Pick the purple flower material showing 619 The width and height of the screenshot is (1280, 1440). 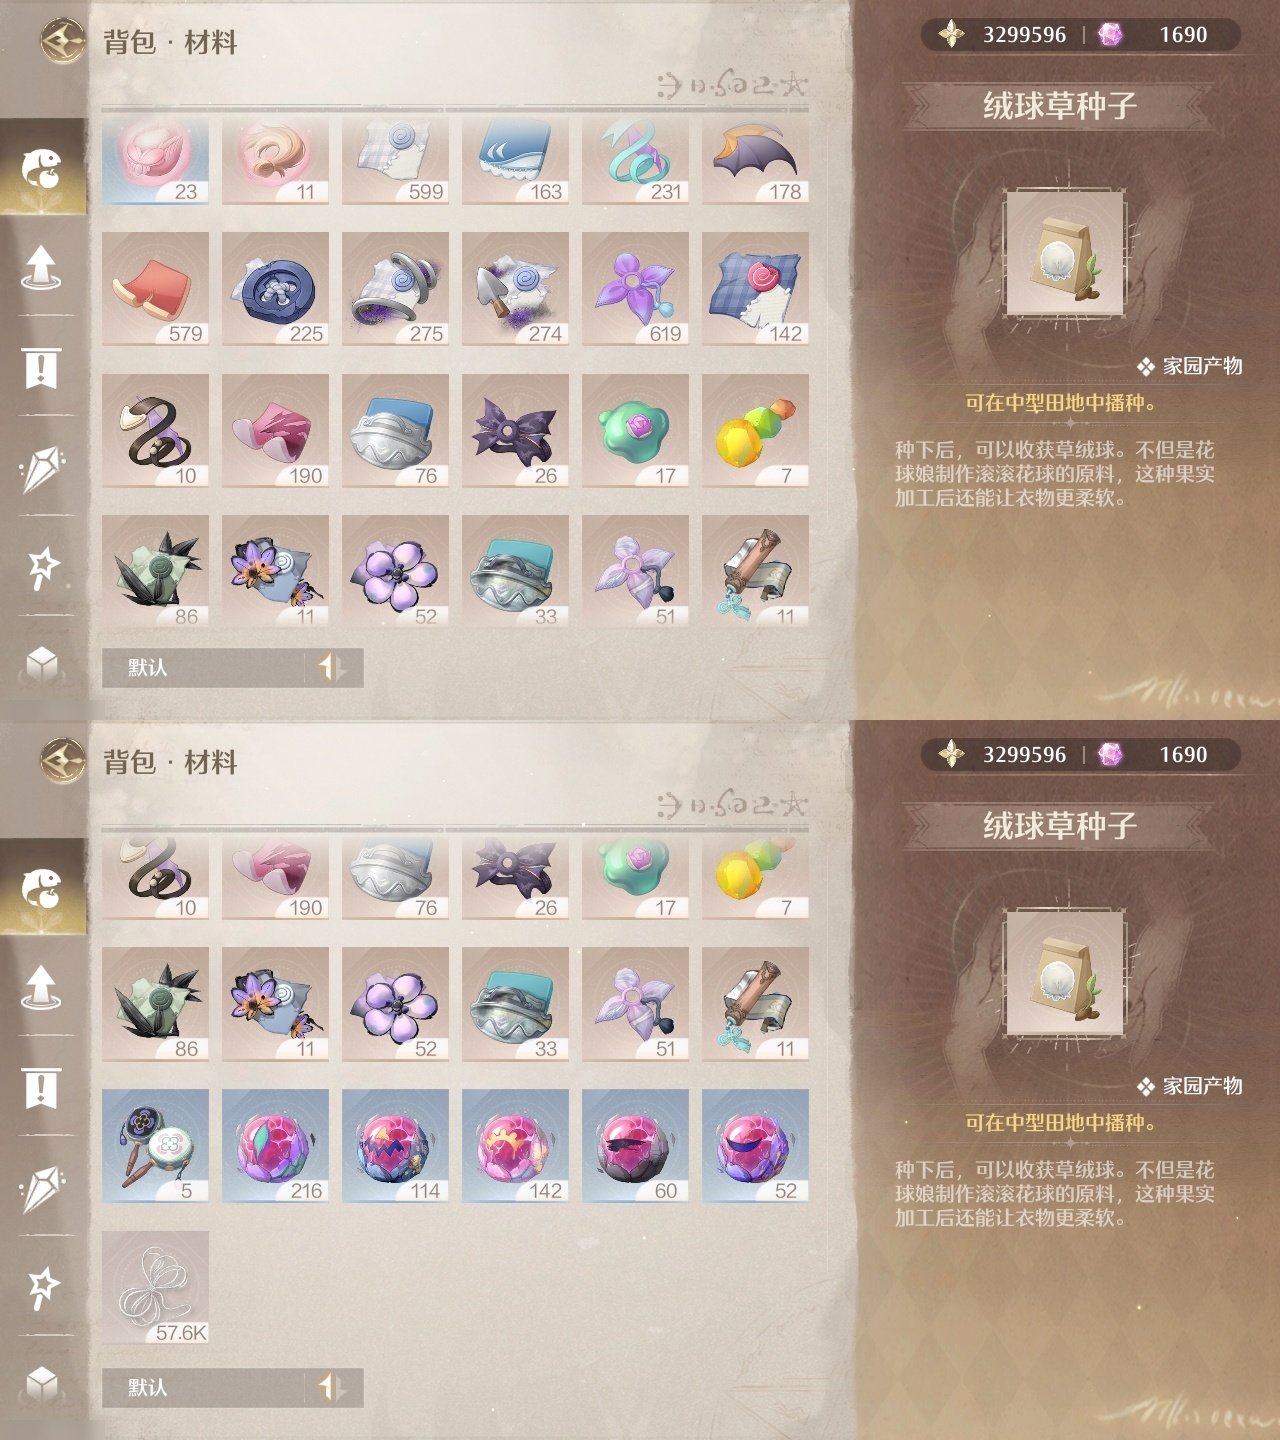[x=635, y=289]
